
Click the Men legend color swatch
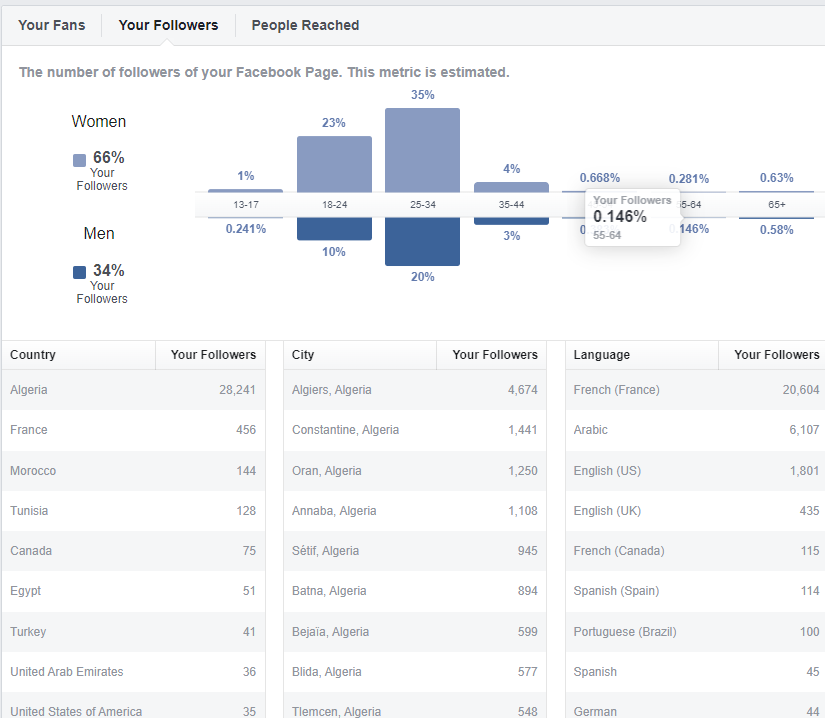pyautogui.click(x=80, y=272)
